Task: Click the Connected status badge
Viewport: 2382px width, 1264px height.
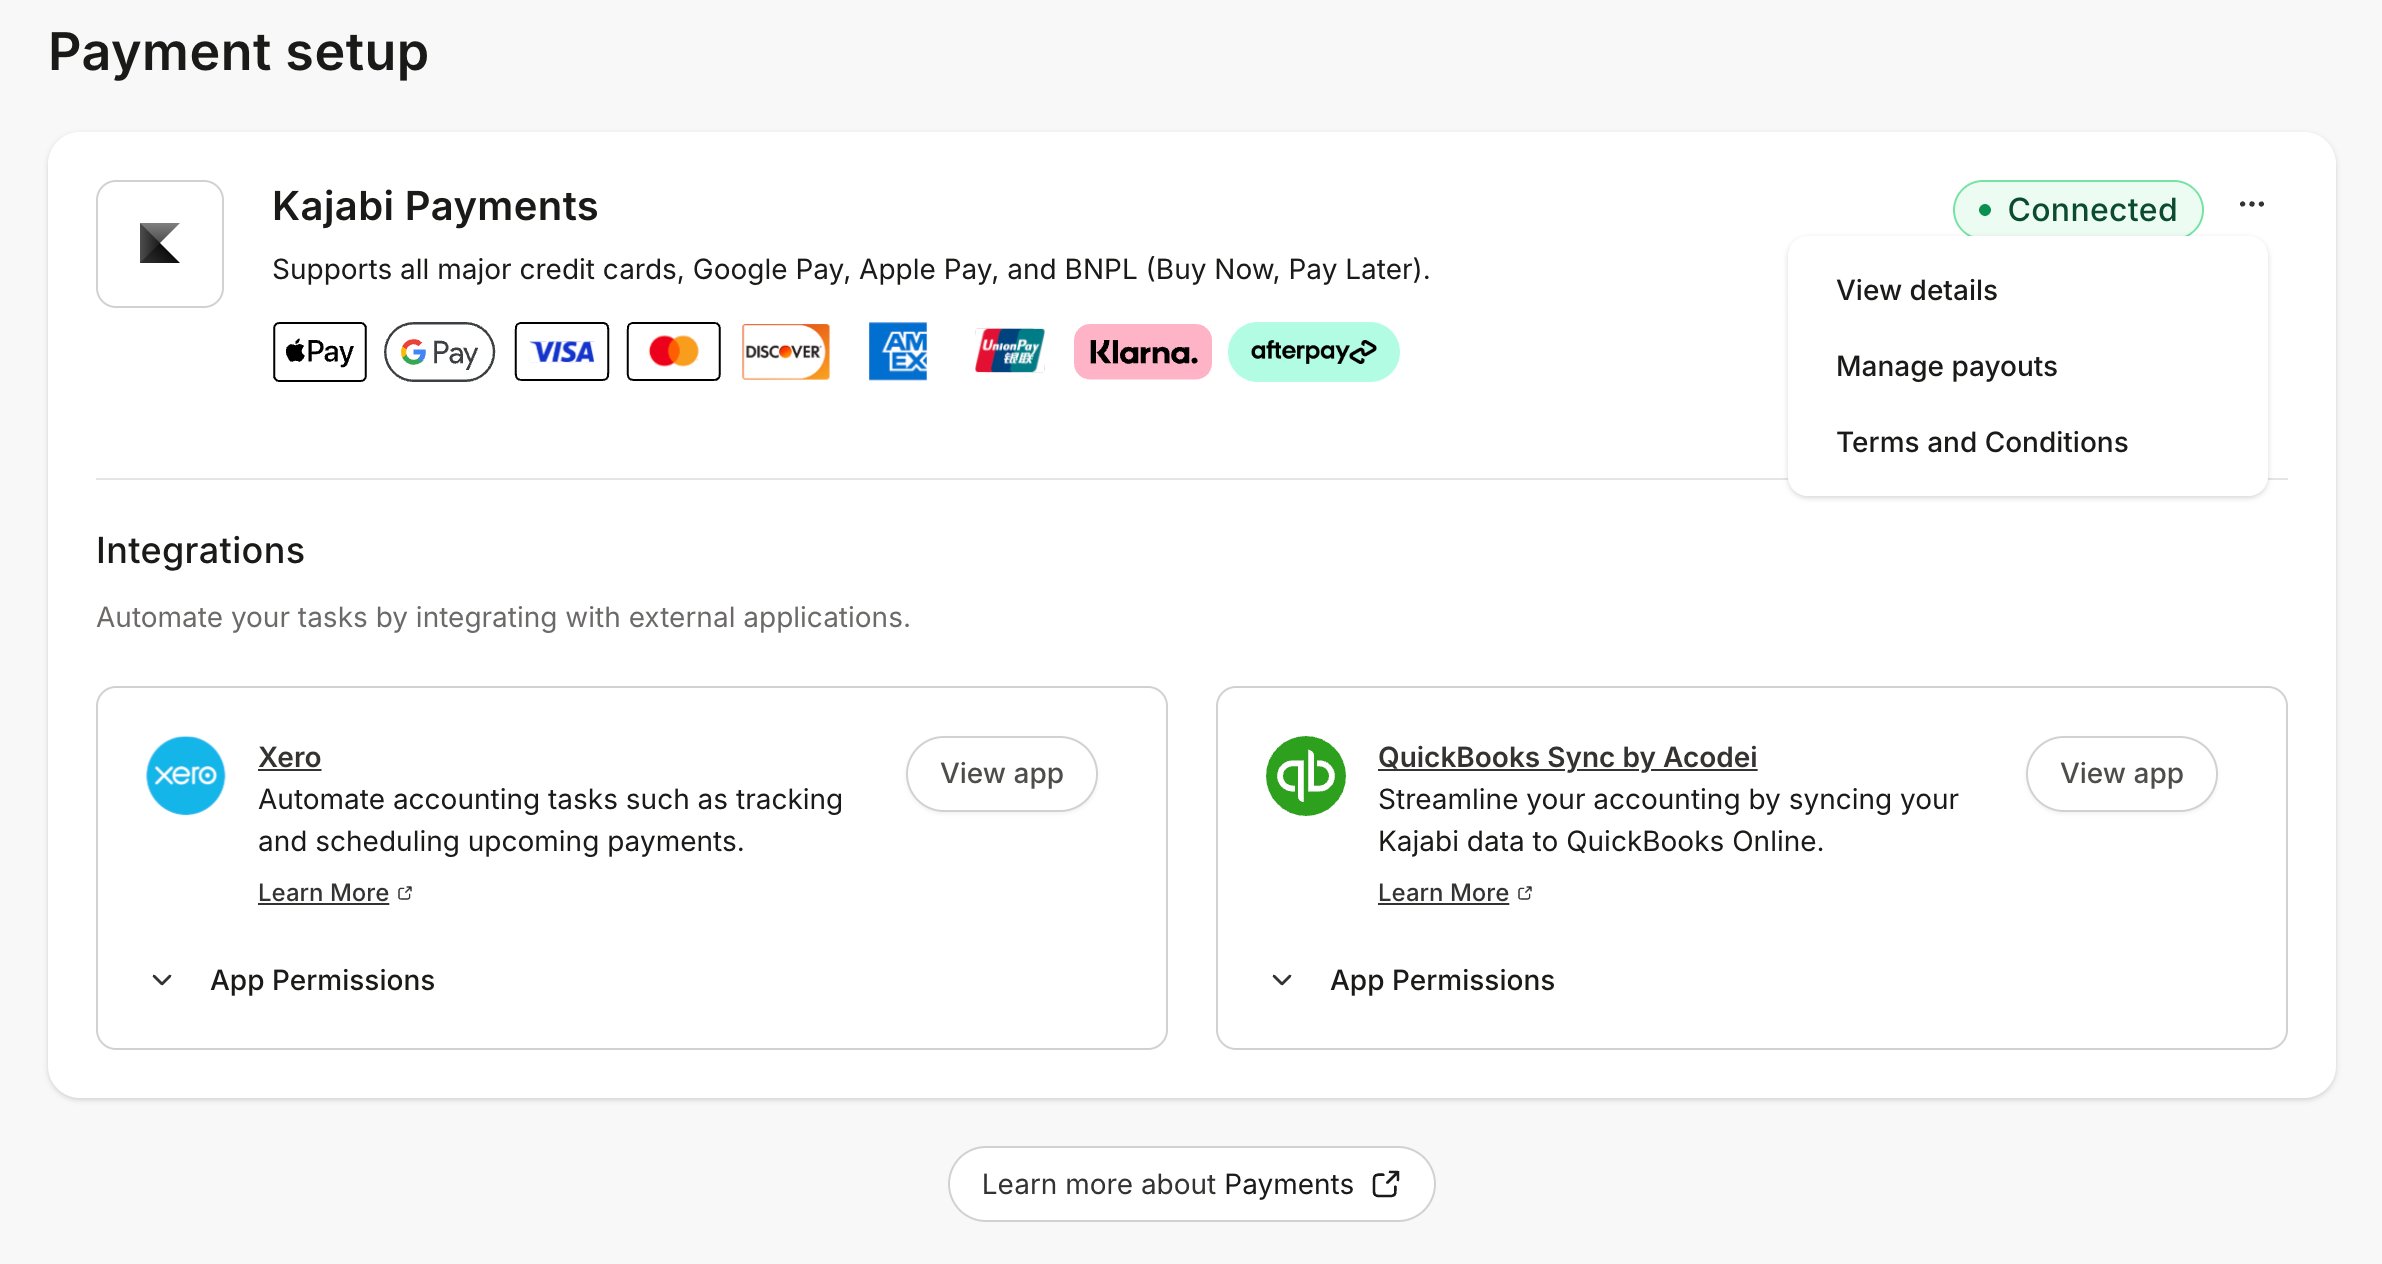Action: point(2079,209)
